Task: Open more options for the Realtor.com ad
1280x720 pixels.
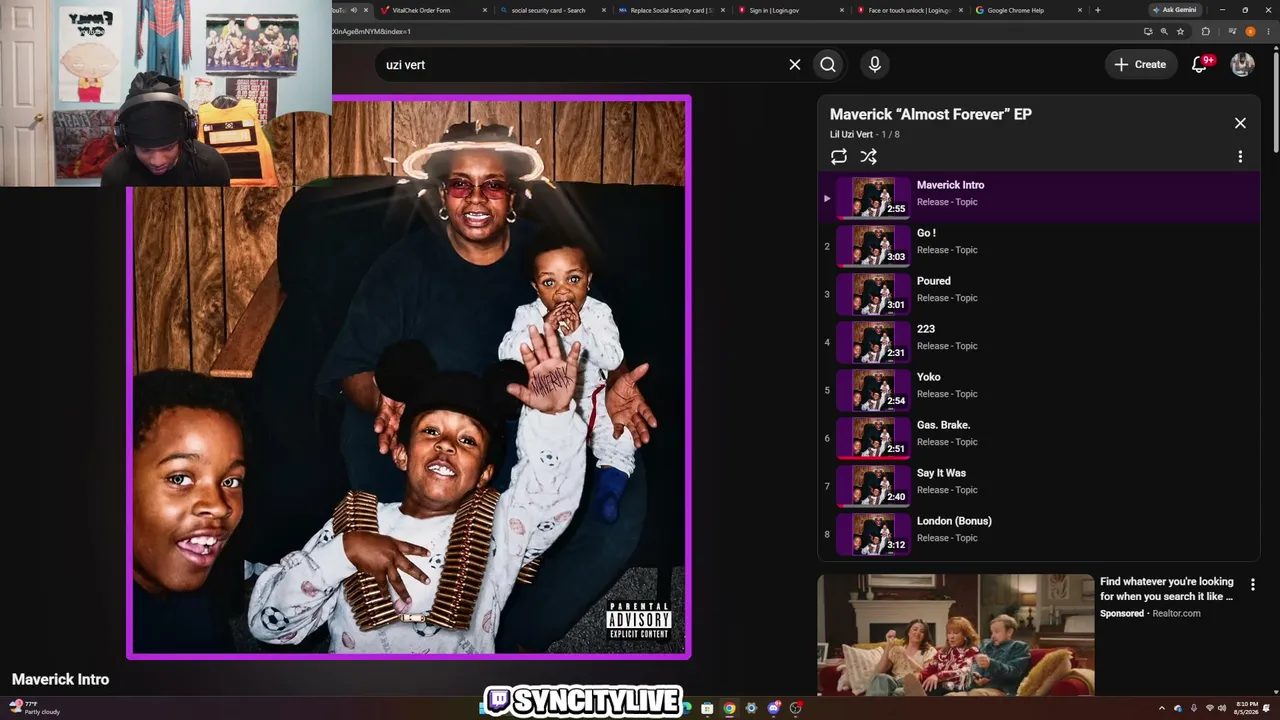Action: (1253, 584)
